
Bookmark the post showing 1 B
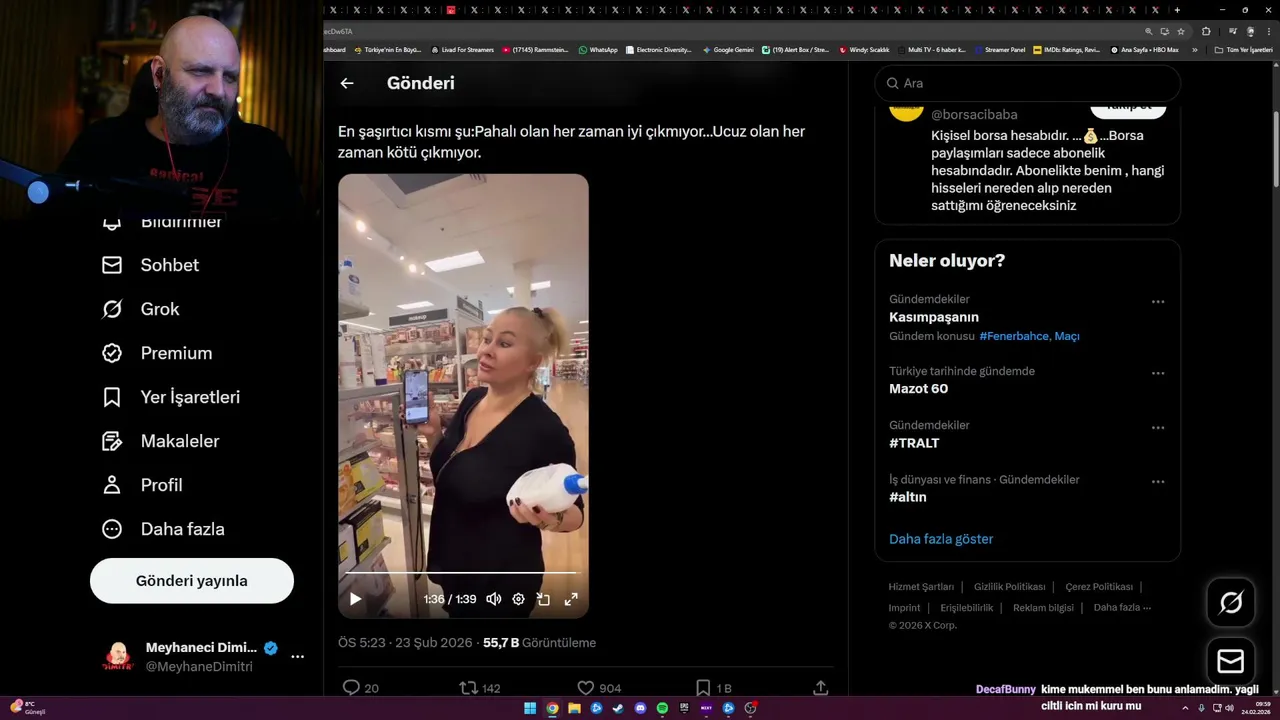click(x=703, y=688)
